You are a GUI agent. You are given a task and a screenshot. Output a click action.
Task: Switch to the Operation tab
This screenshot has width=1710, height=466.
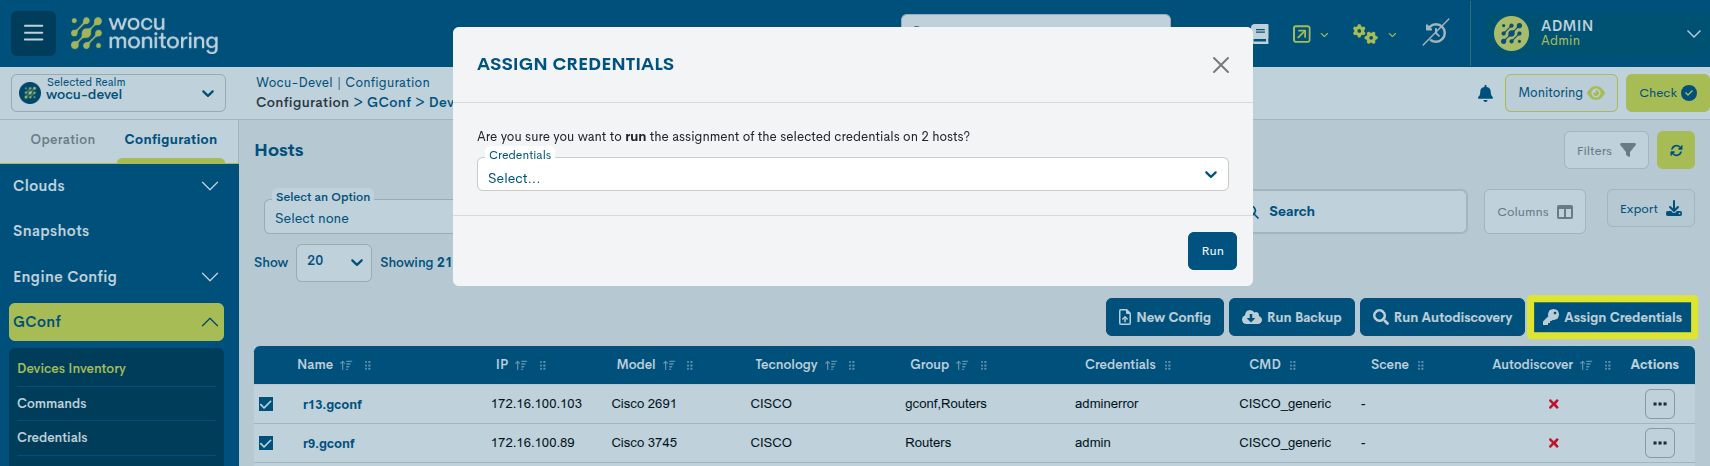pos(63,140)
